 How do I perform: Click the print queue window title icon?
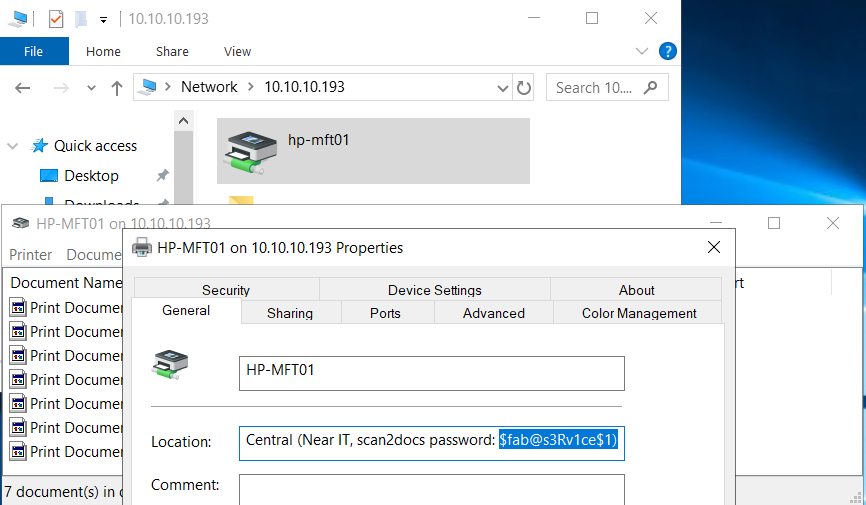coord(21,223)
